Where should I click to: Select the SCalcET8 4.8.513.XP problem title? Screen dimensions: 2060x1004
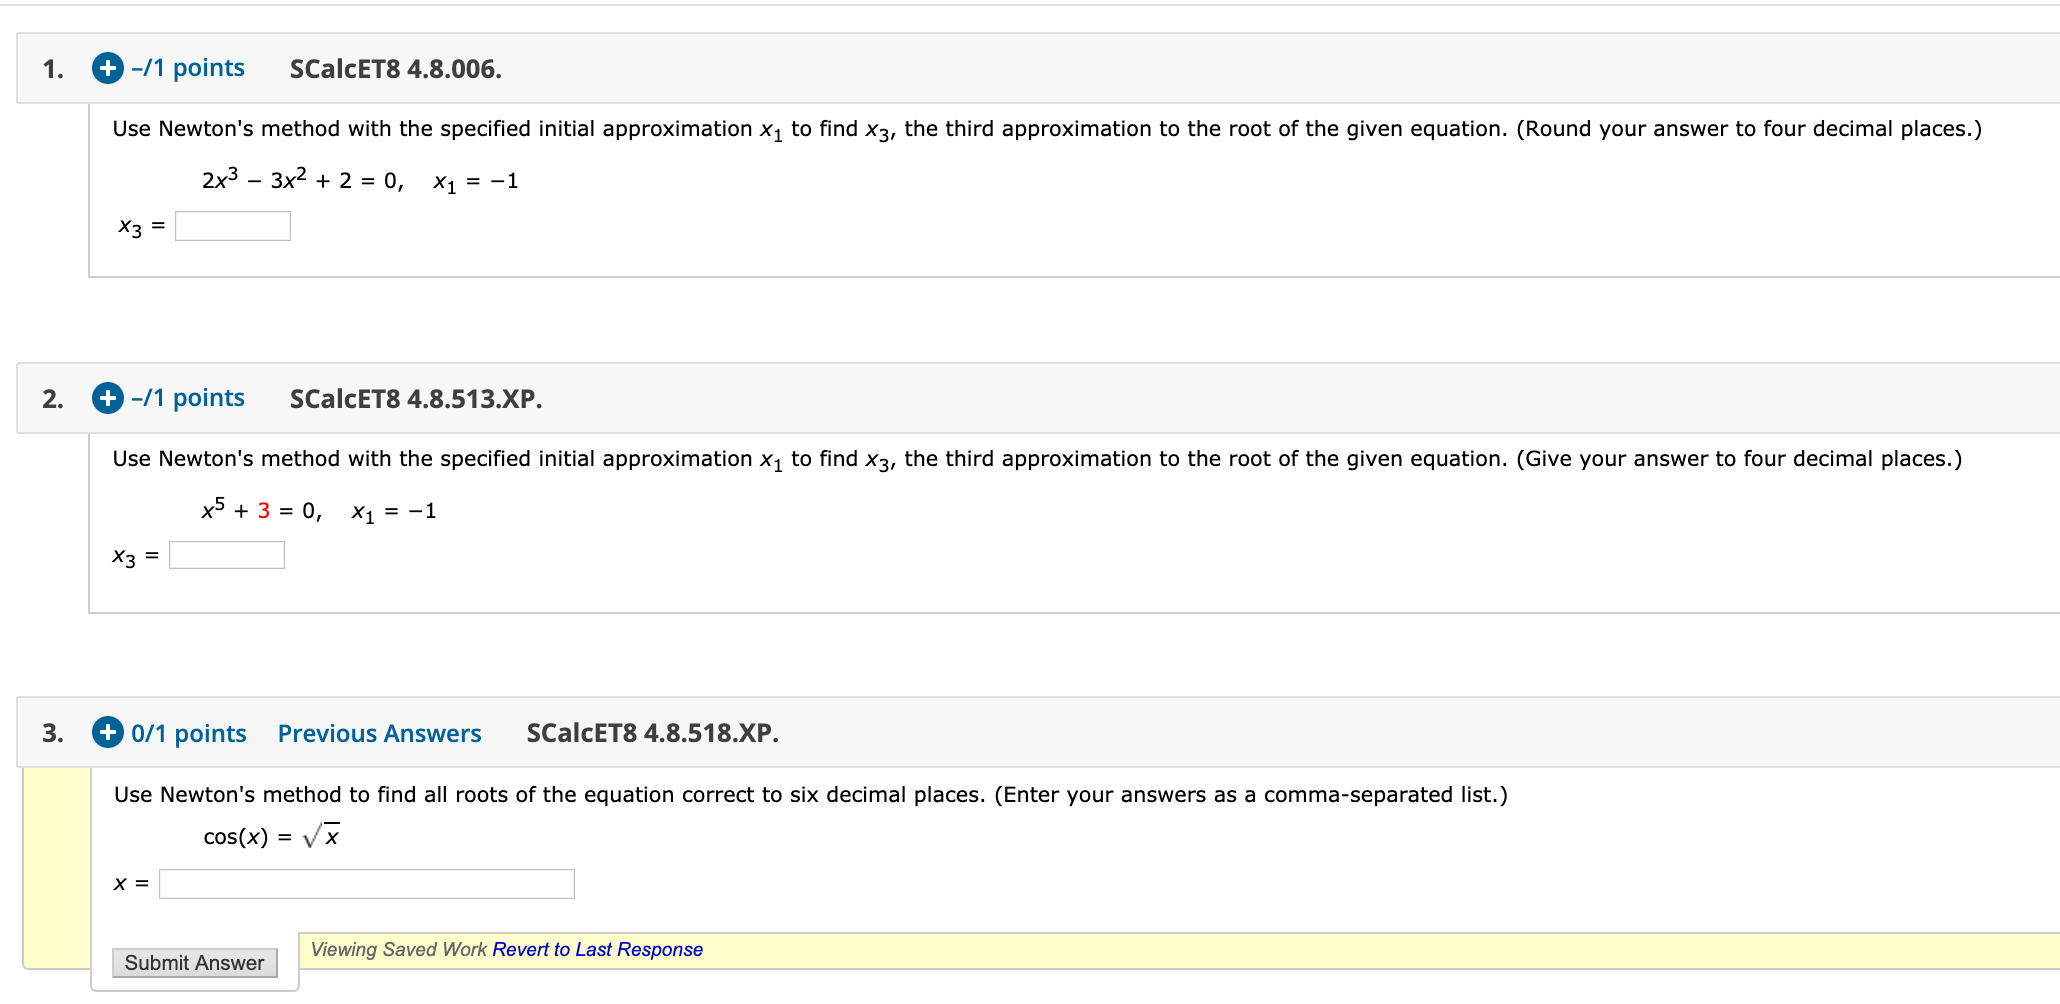[x=416, y=398]
